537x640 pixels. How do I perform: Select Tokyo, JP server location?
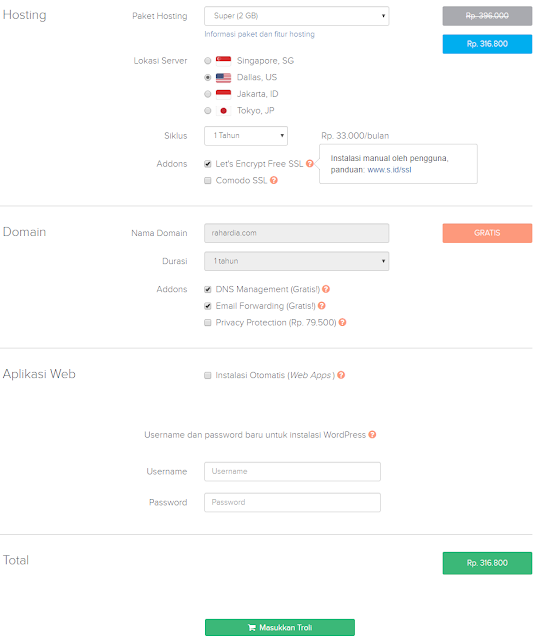[208, 111]
